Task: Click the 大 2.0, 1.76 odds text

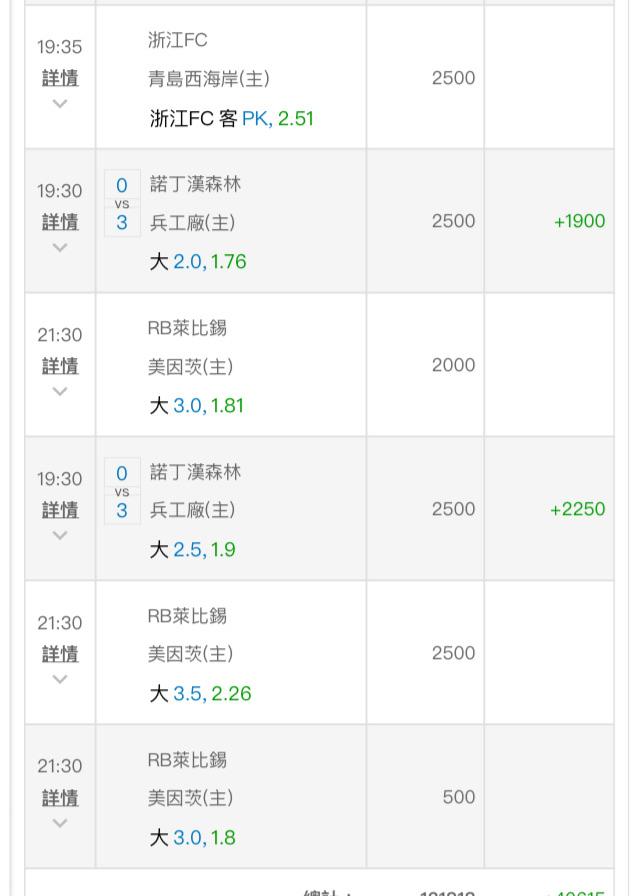Action: (197, 262)
